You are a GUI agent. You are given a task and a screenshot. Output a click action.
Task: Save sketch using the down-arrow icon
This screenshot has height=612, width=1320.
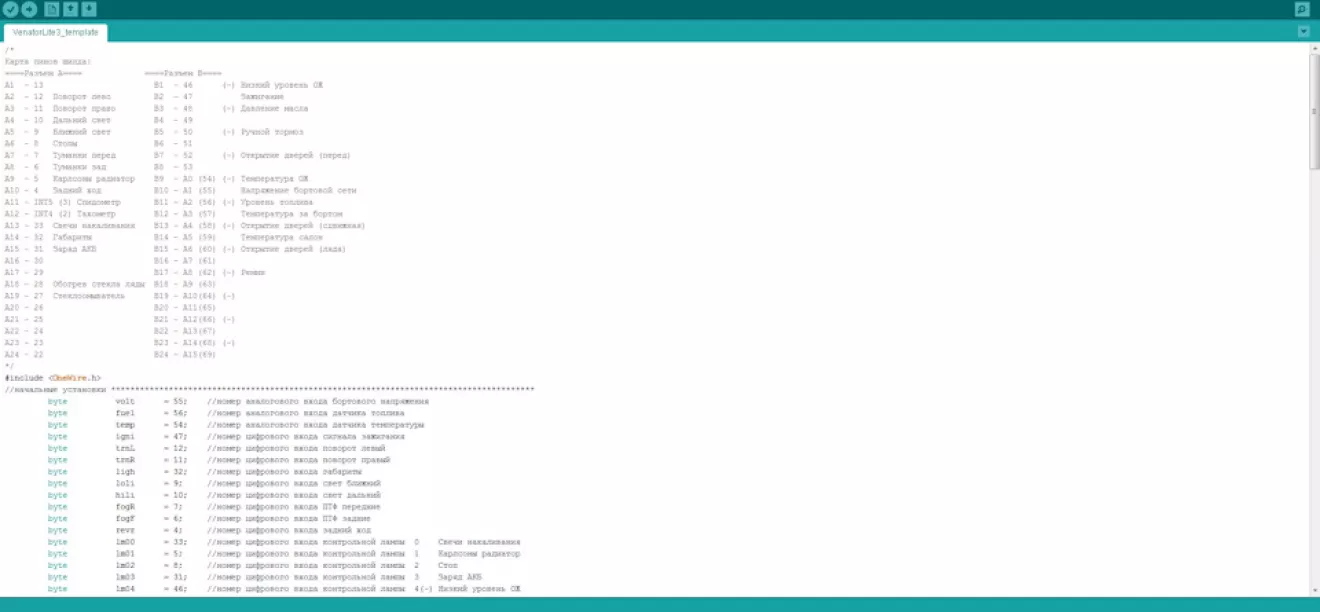[x=89, y=10]
